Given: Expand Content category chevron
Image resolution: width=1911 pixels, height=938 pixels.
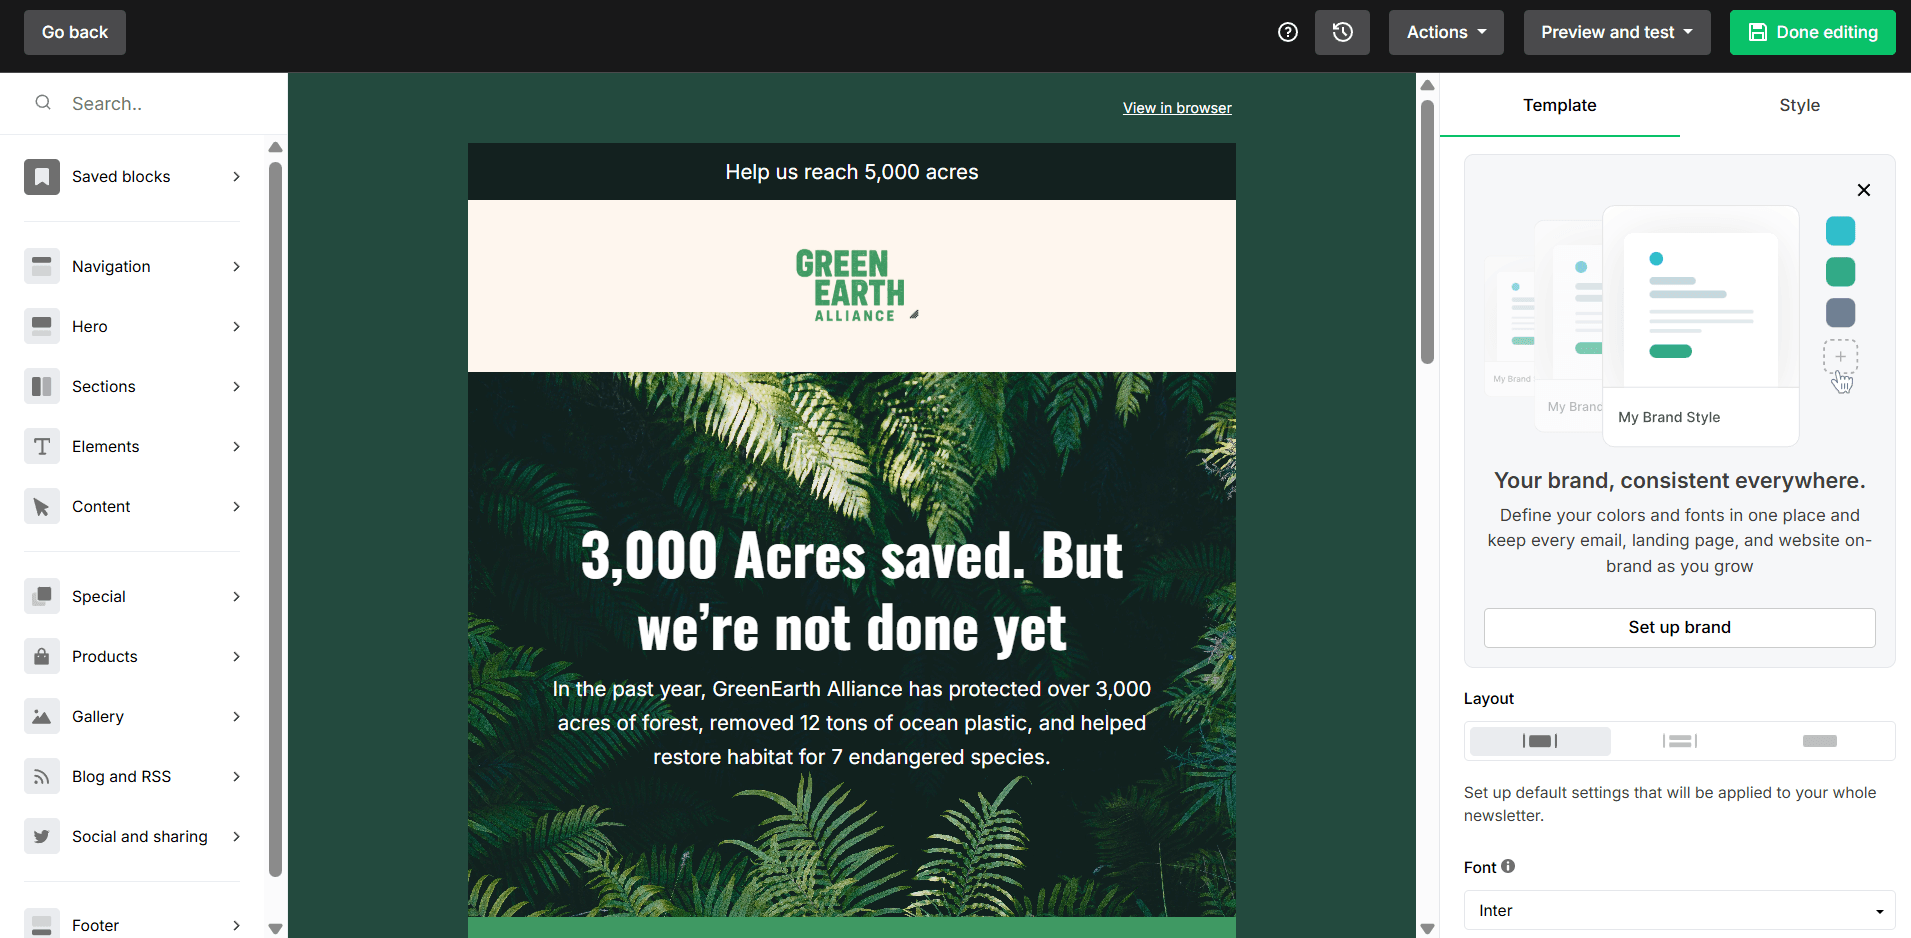Looking at the screenshot, I should (237, 507).
